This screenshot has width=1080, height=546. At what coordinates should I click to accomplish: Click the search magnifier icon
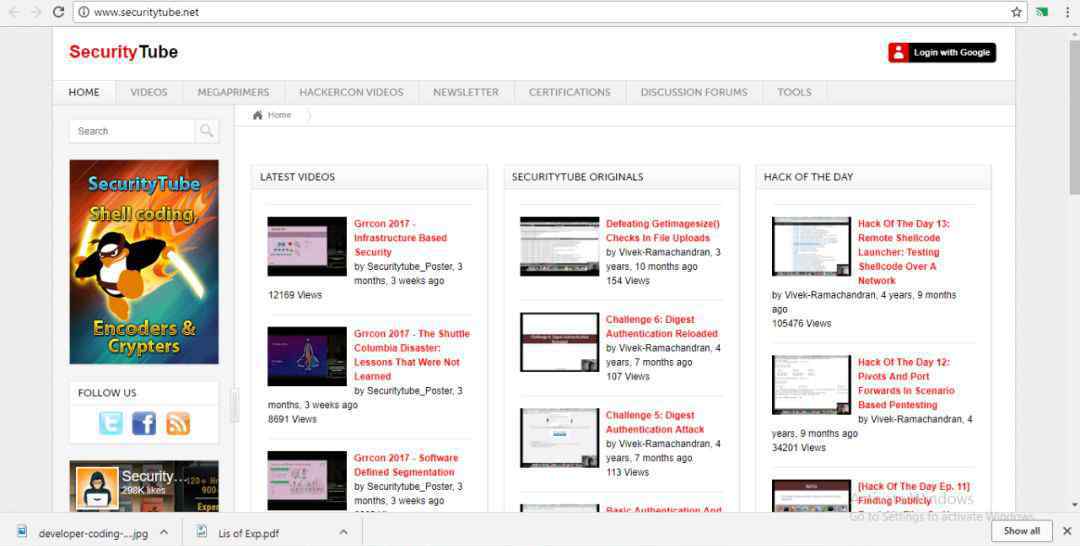coord(207,131)
